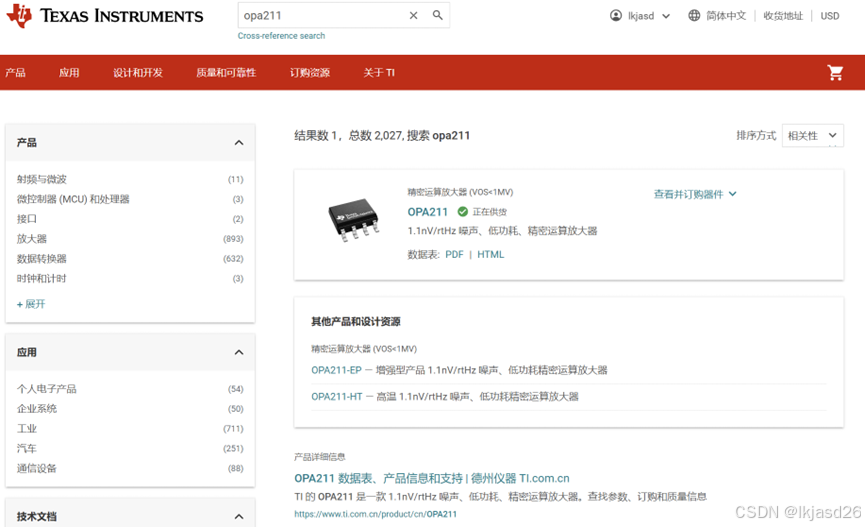This screenshot has width=865, height=527.
Task: Open the lkjasd account dropdown
Action: pos(640,15)
